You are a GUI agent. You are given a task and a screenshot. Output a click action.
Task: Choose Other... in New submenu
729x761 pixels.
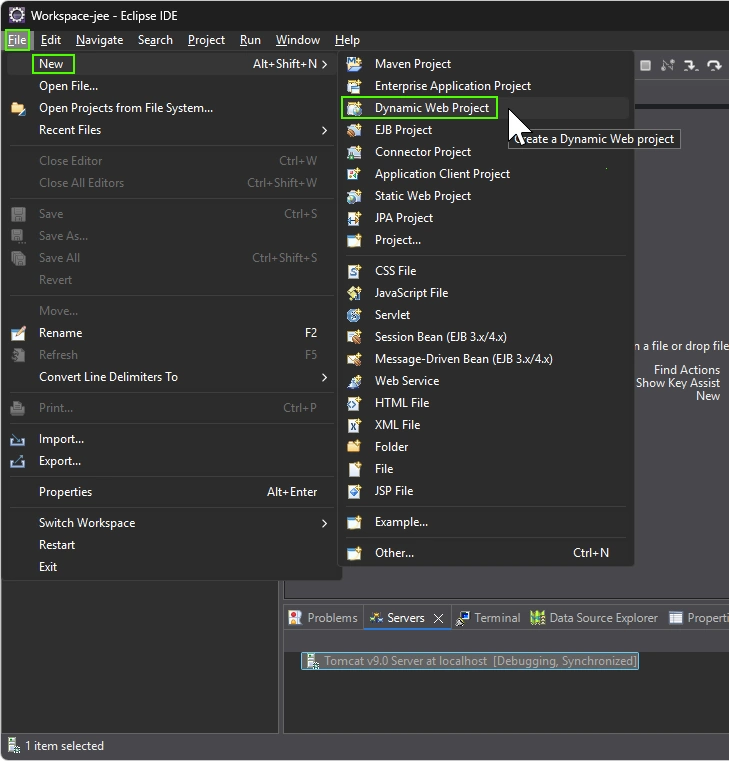pyautogui.click(x=485, y=553)
